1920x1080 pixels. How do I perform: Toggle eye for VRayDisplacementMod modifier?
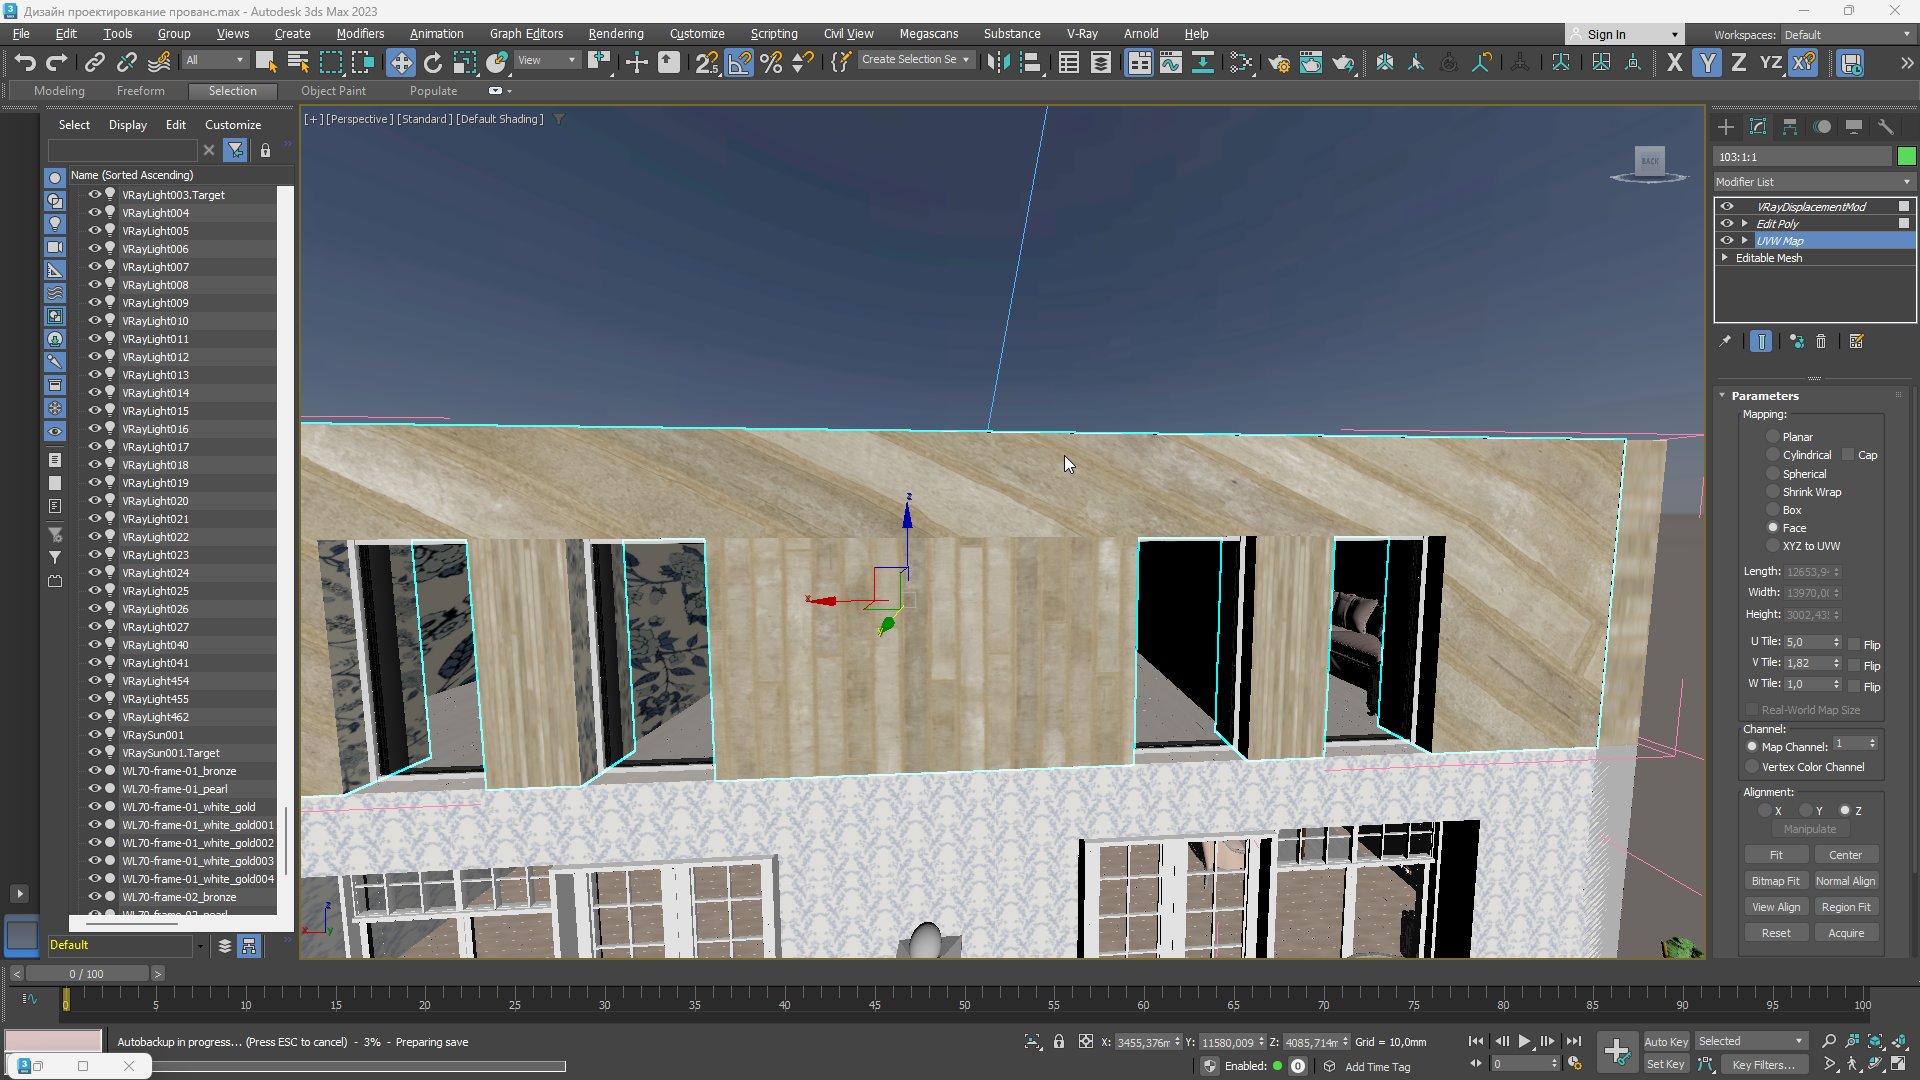[1726, 207]
